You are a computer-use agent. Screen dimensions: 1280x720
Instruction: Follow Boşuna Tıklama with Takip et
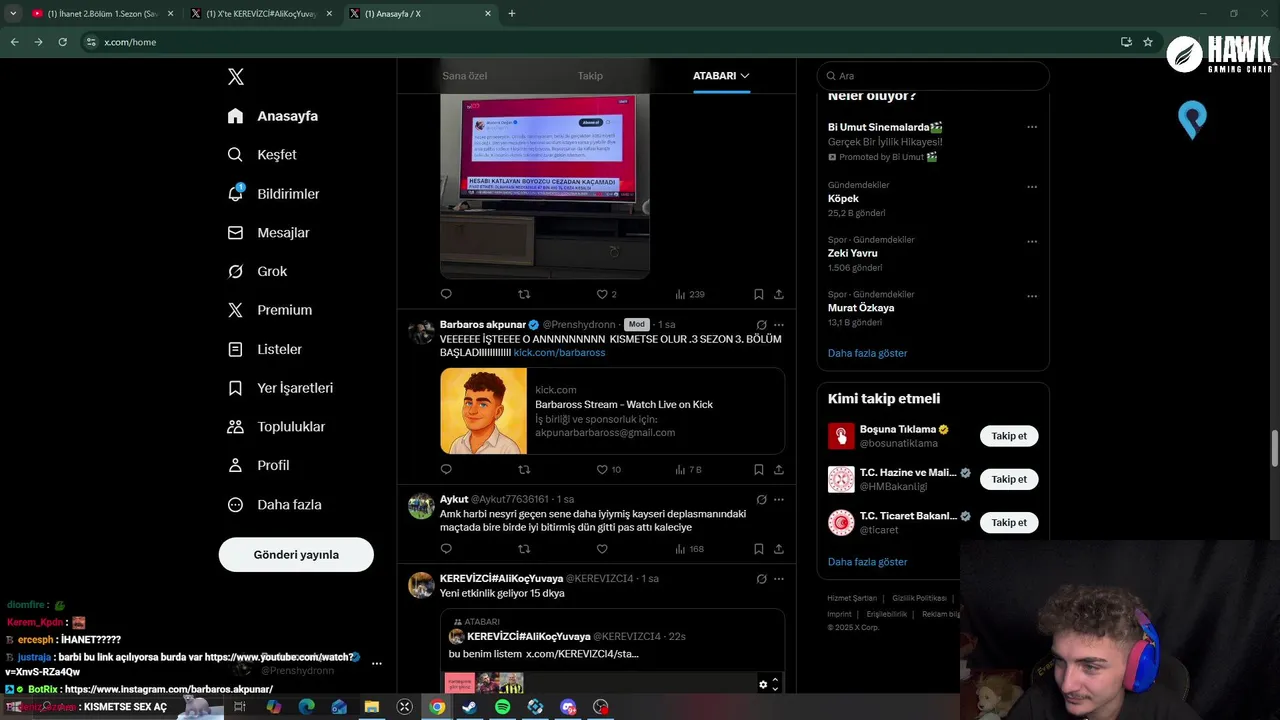tap(1009, 436)
